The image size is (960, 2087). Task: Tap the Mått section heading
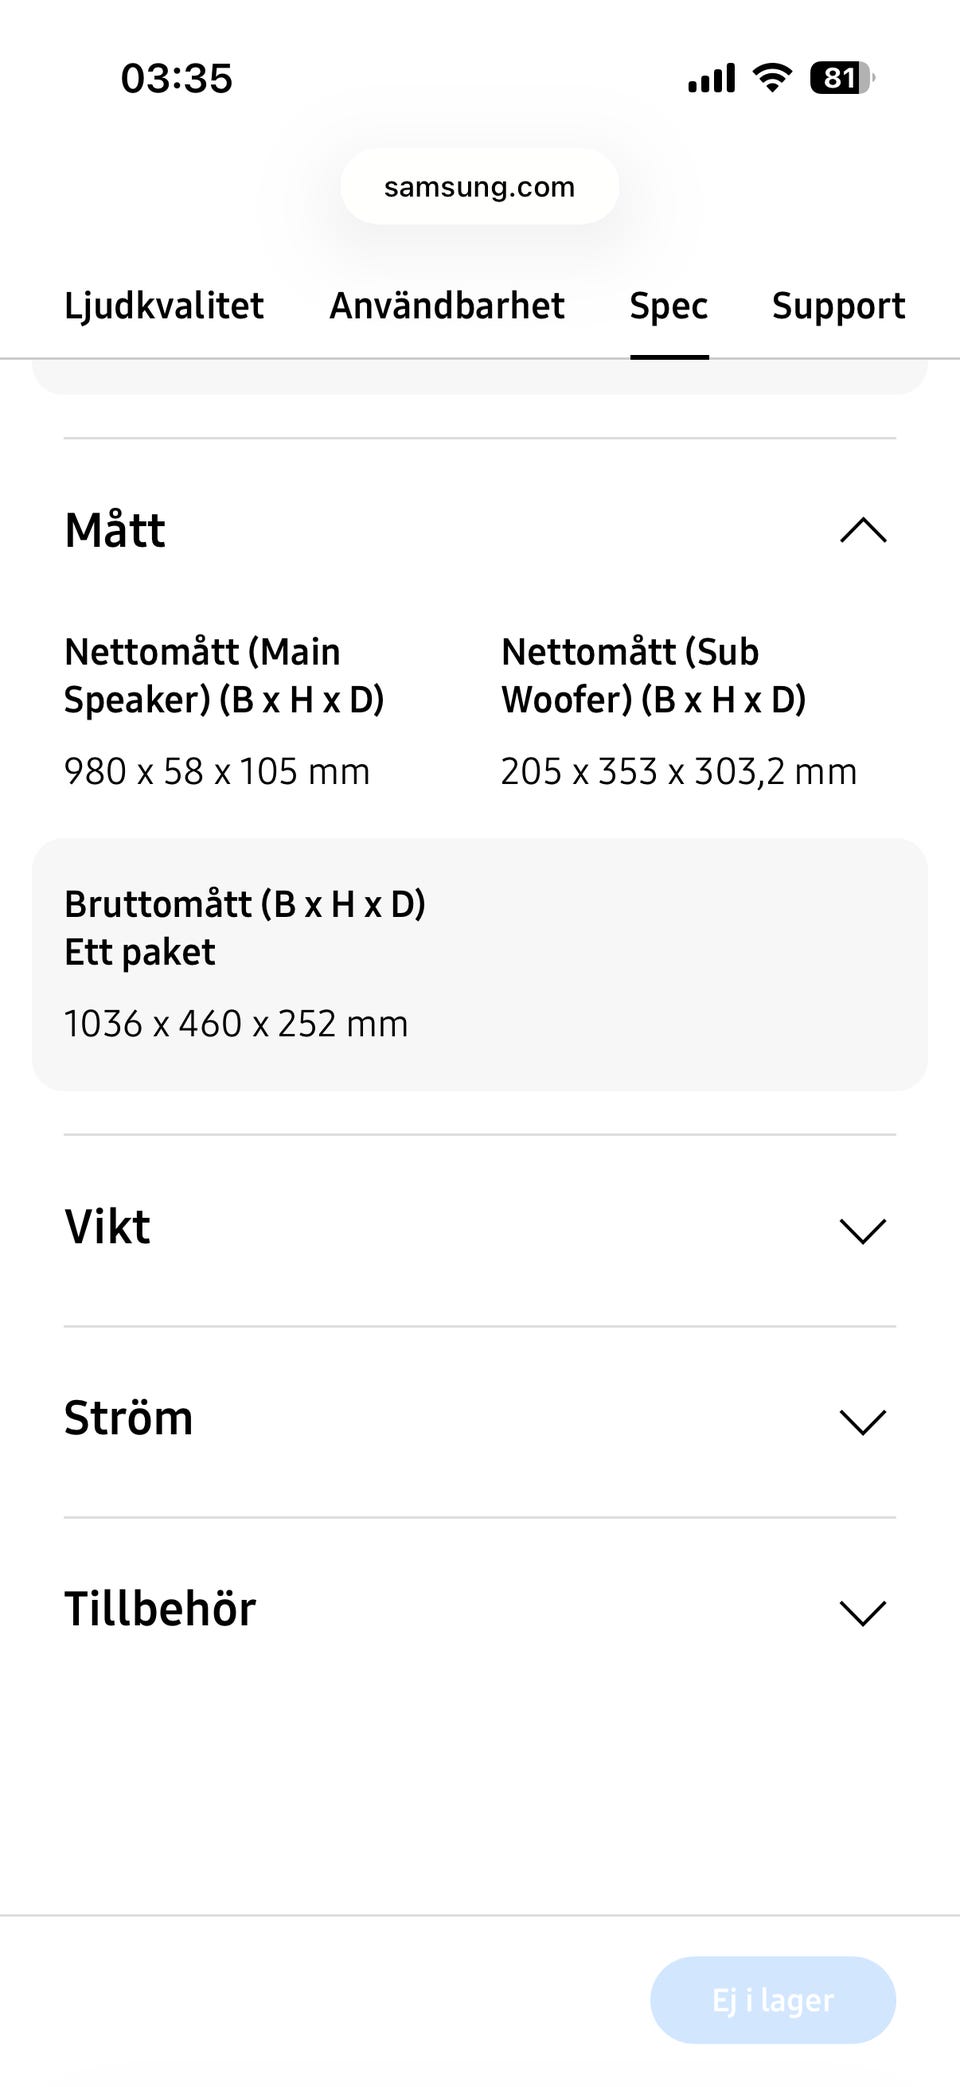click(x=115, y=530)
